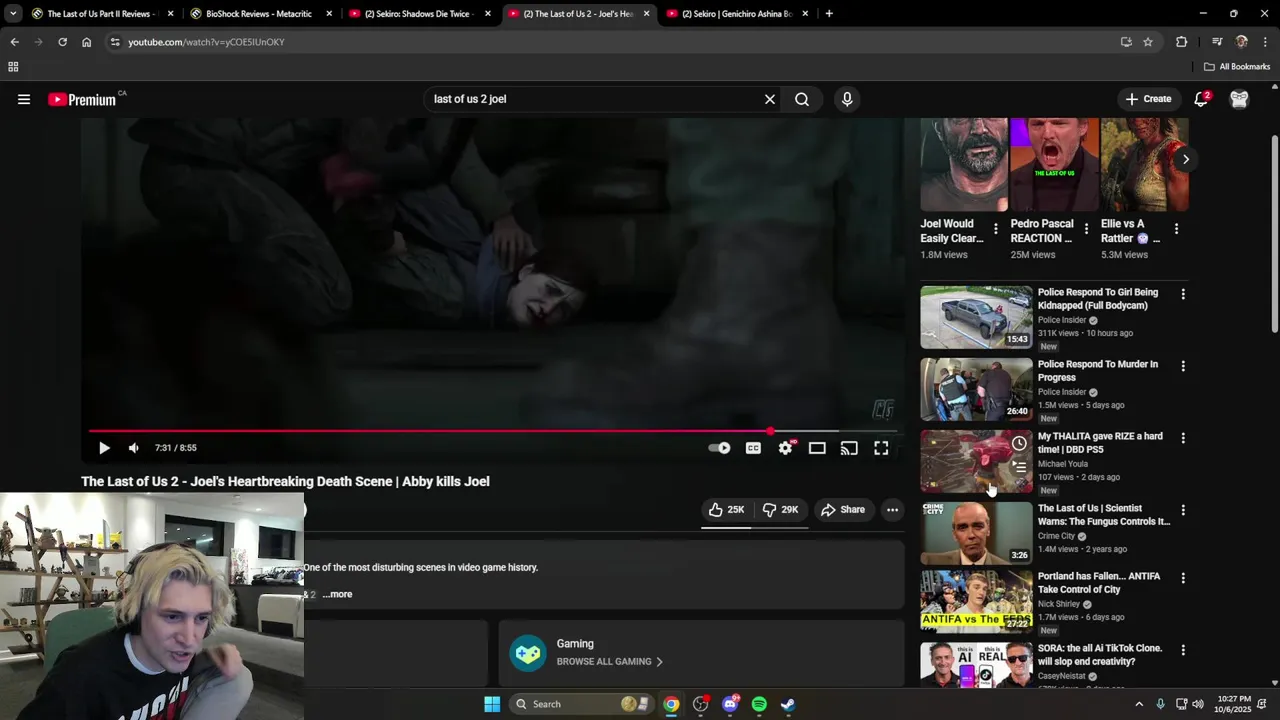Open options for Portland has Fallen video
Viewport: 1280px width, 720px height.
[x=1183, y=578]
